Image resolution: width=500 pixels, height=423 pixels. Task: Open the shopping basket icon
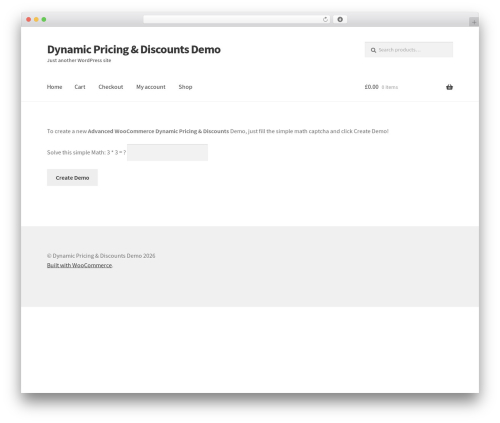coord(449,87)
